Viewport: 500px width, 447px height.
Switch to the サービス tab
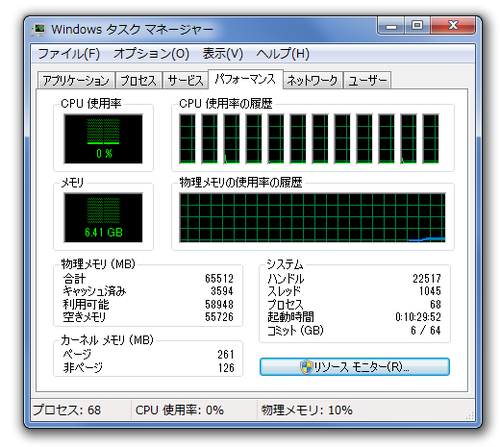pos(185,80)
